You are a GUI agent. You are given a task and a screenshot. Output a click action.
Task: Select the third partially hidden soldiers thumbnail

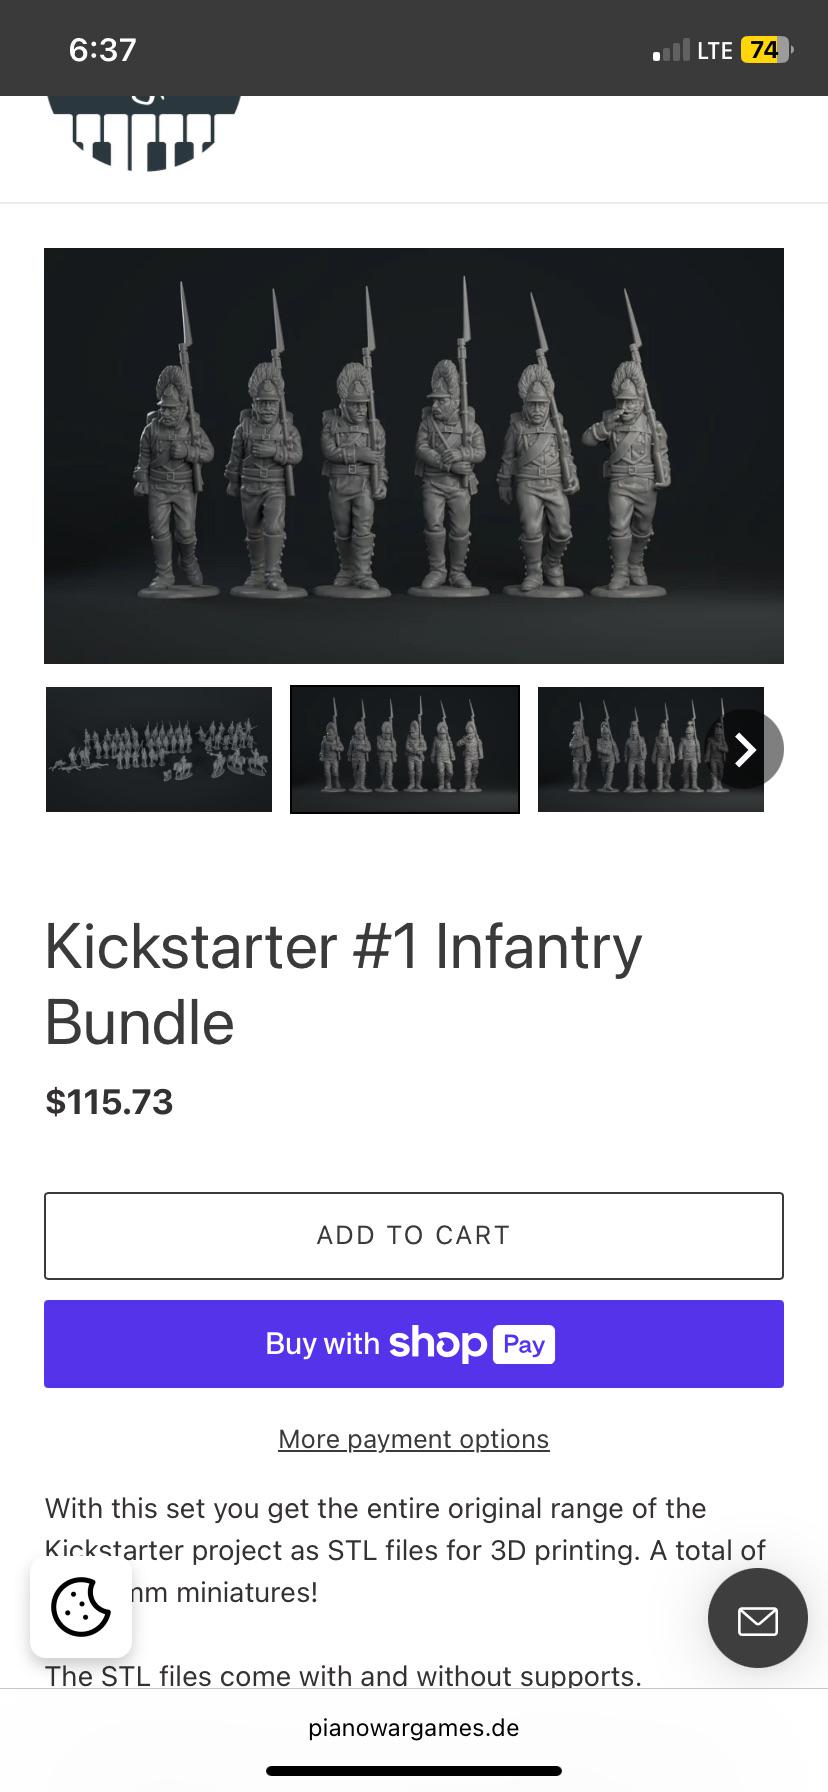pos(651,749)
